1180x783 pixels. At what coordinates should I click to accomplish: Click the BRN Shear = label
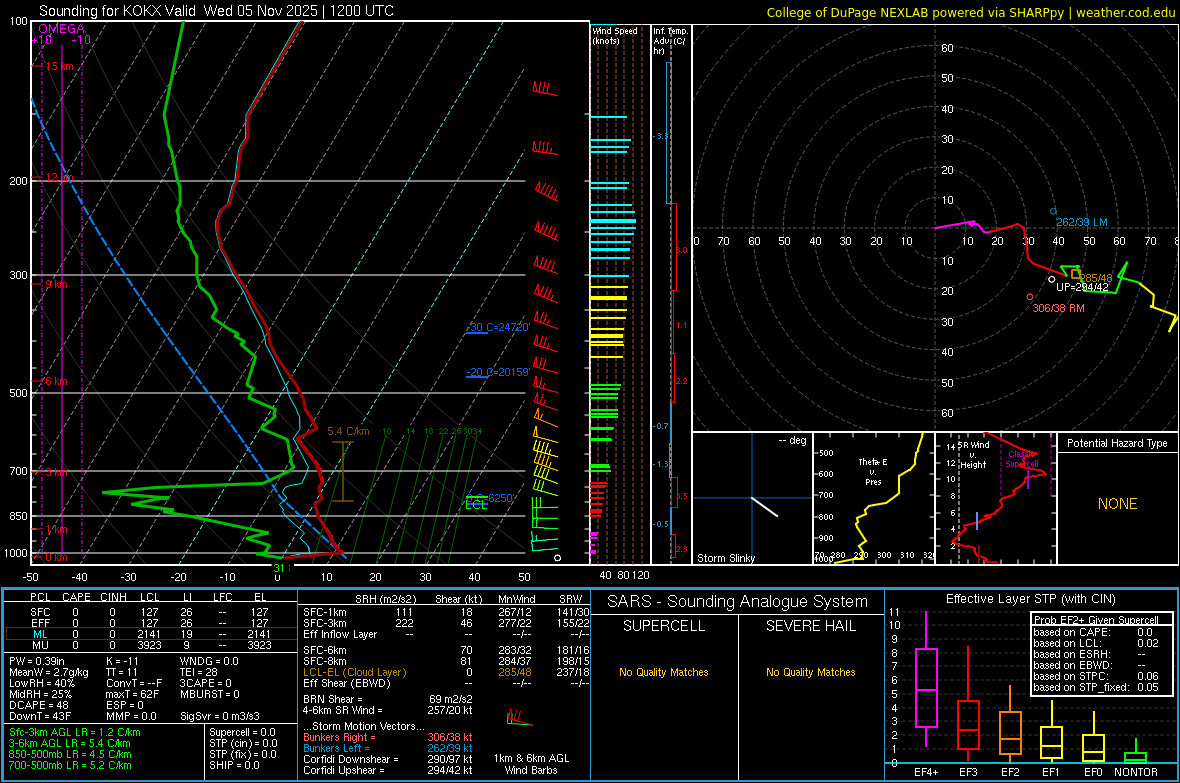click(x=332, y=699)
